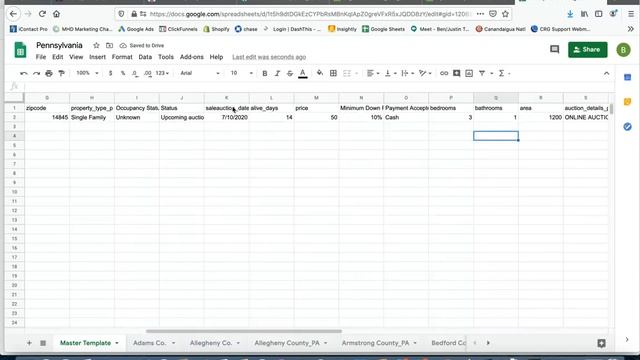Open the Insert menu
Viewport: 640px width, 360px height.
click(98, 57)
